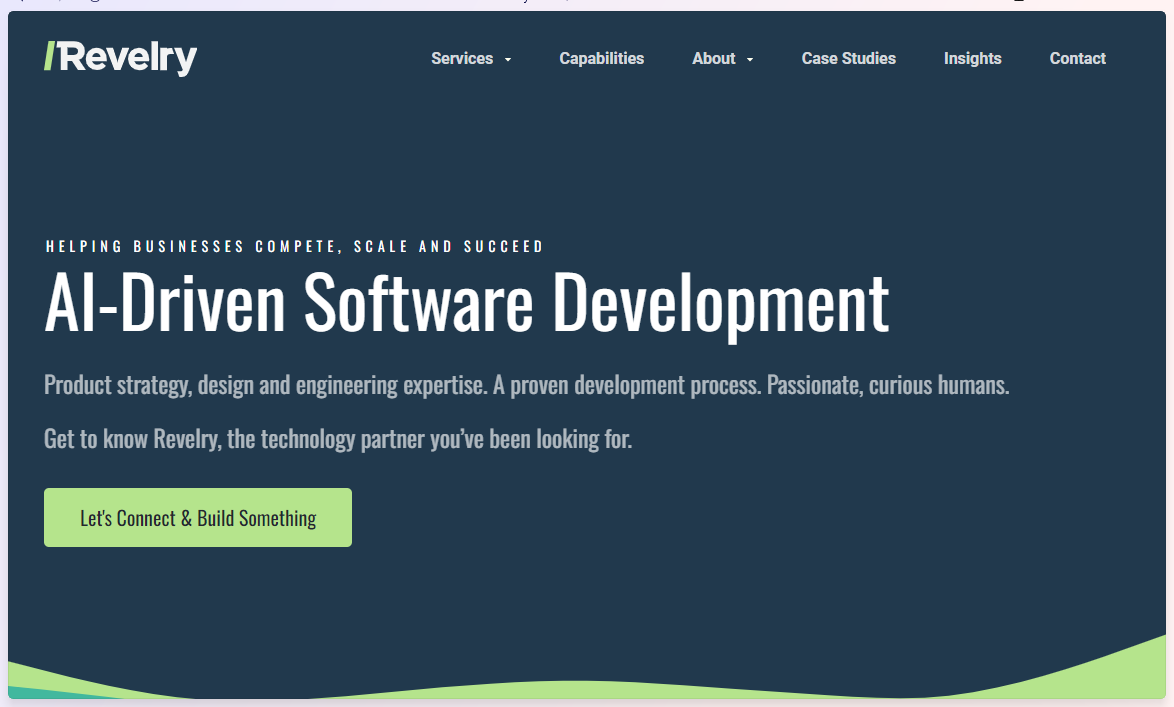Open the About menu
Screen dimensions: 1174x707
pos(714,58)
